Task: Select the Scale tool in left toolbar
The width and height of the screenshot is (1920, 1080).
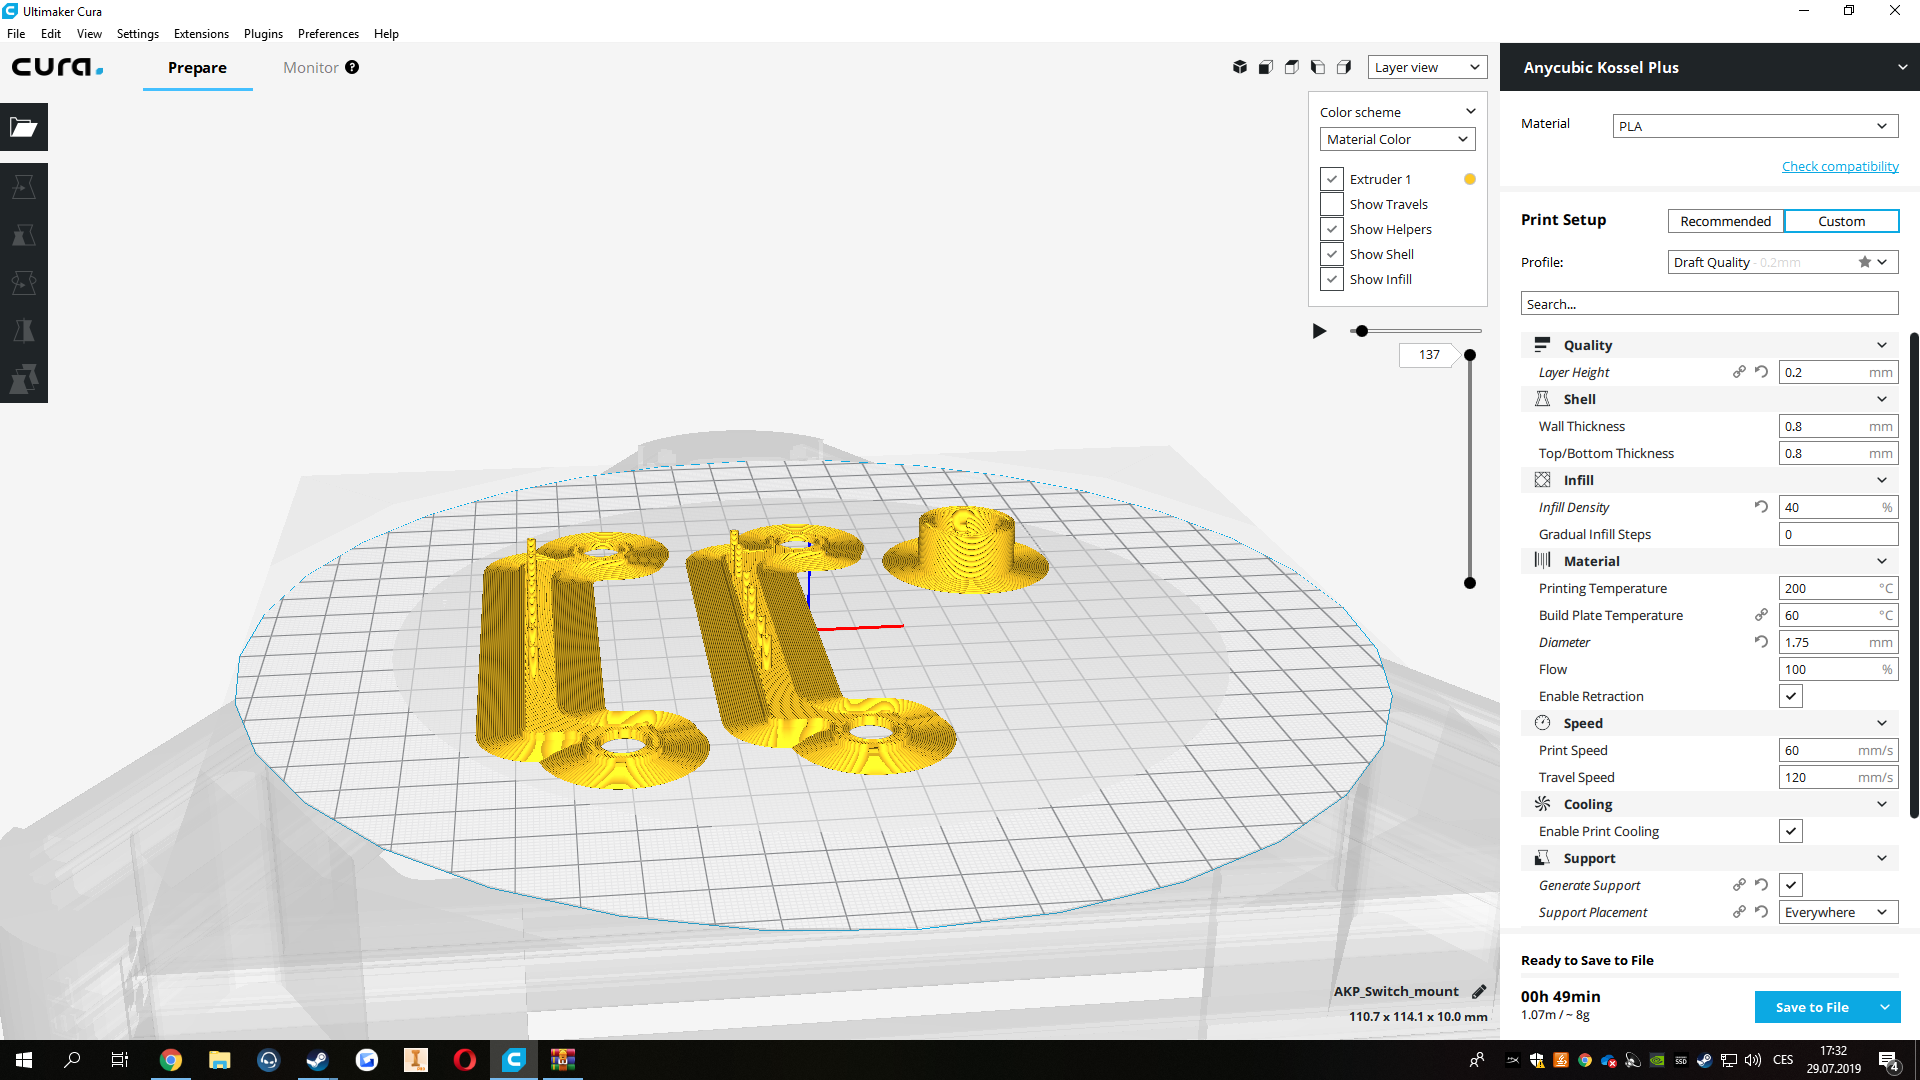Action: [x=24, y=235]
